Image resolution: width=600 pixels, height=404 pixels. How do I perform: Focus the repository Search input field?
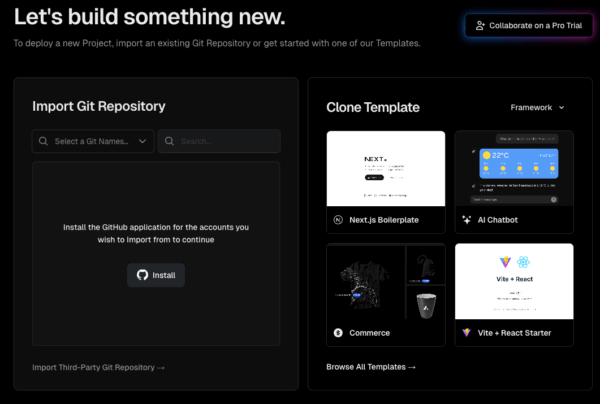[x=219, y=141]
